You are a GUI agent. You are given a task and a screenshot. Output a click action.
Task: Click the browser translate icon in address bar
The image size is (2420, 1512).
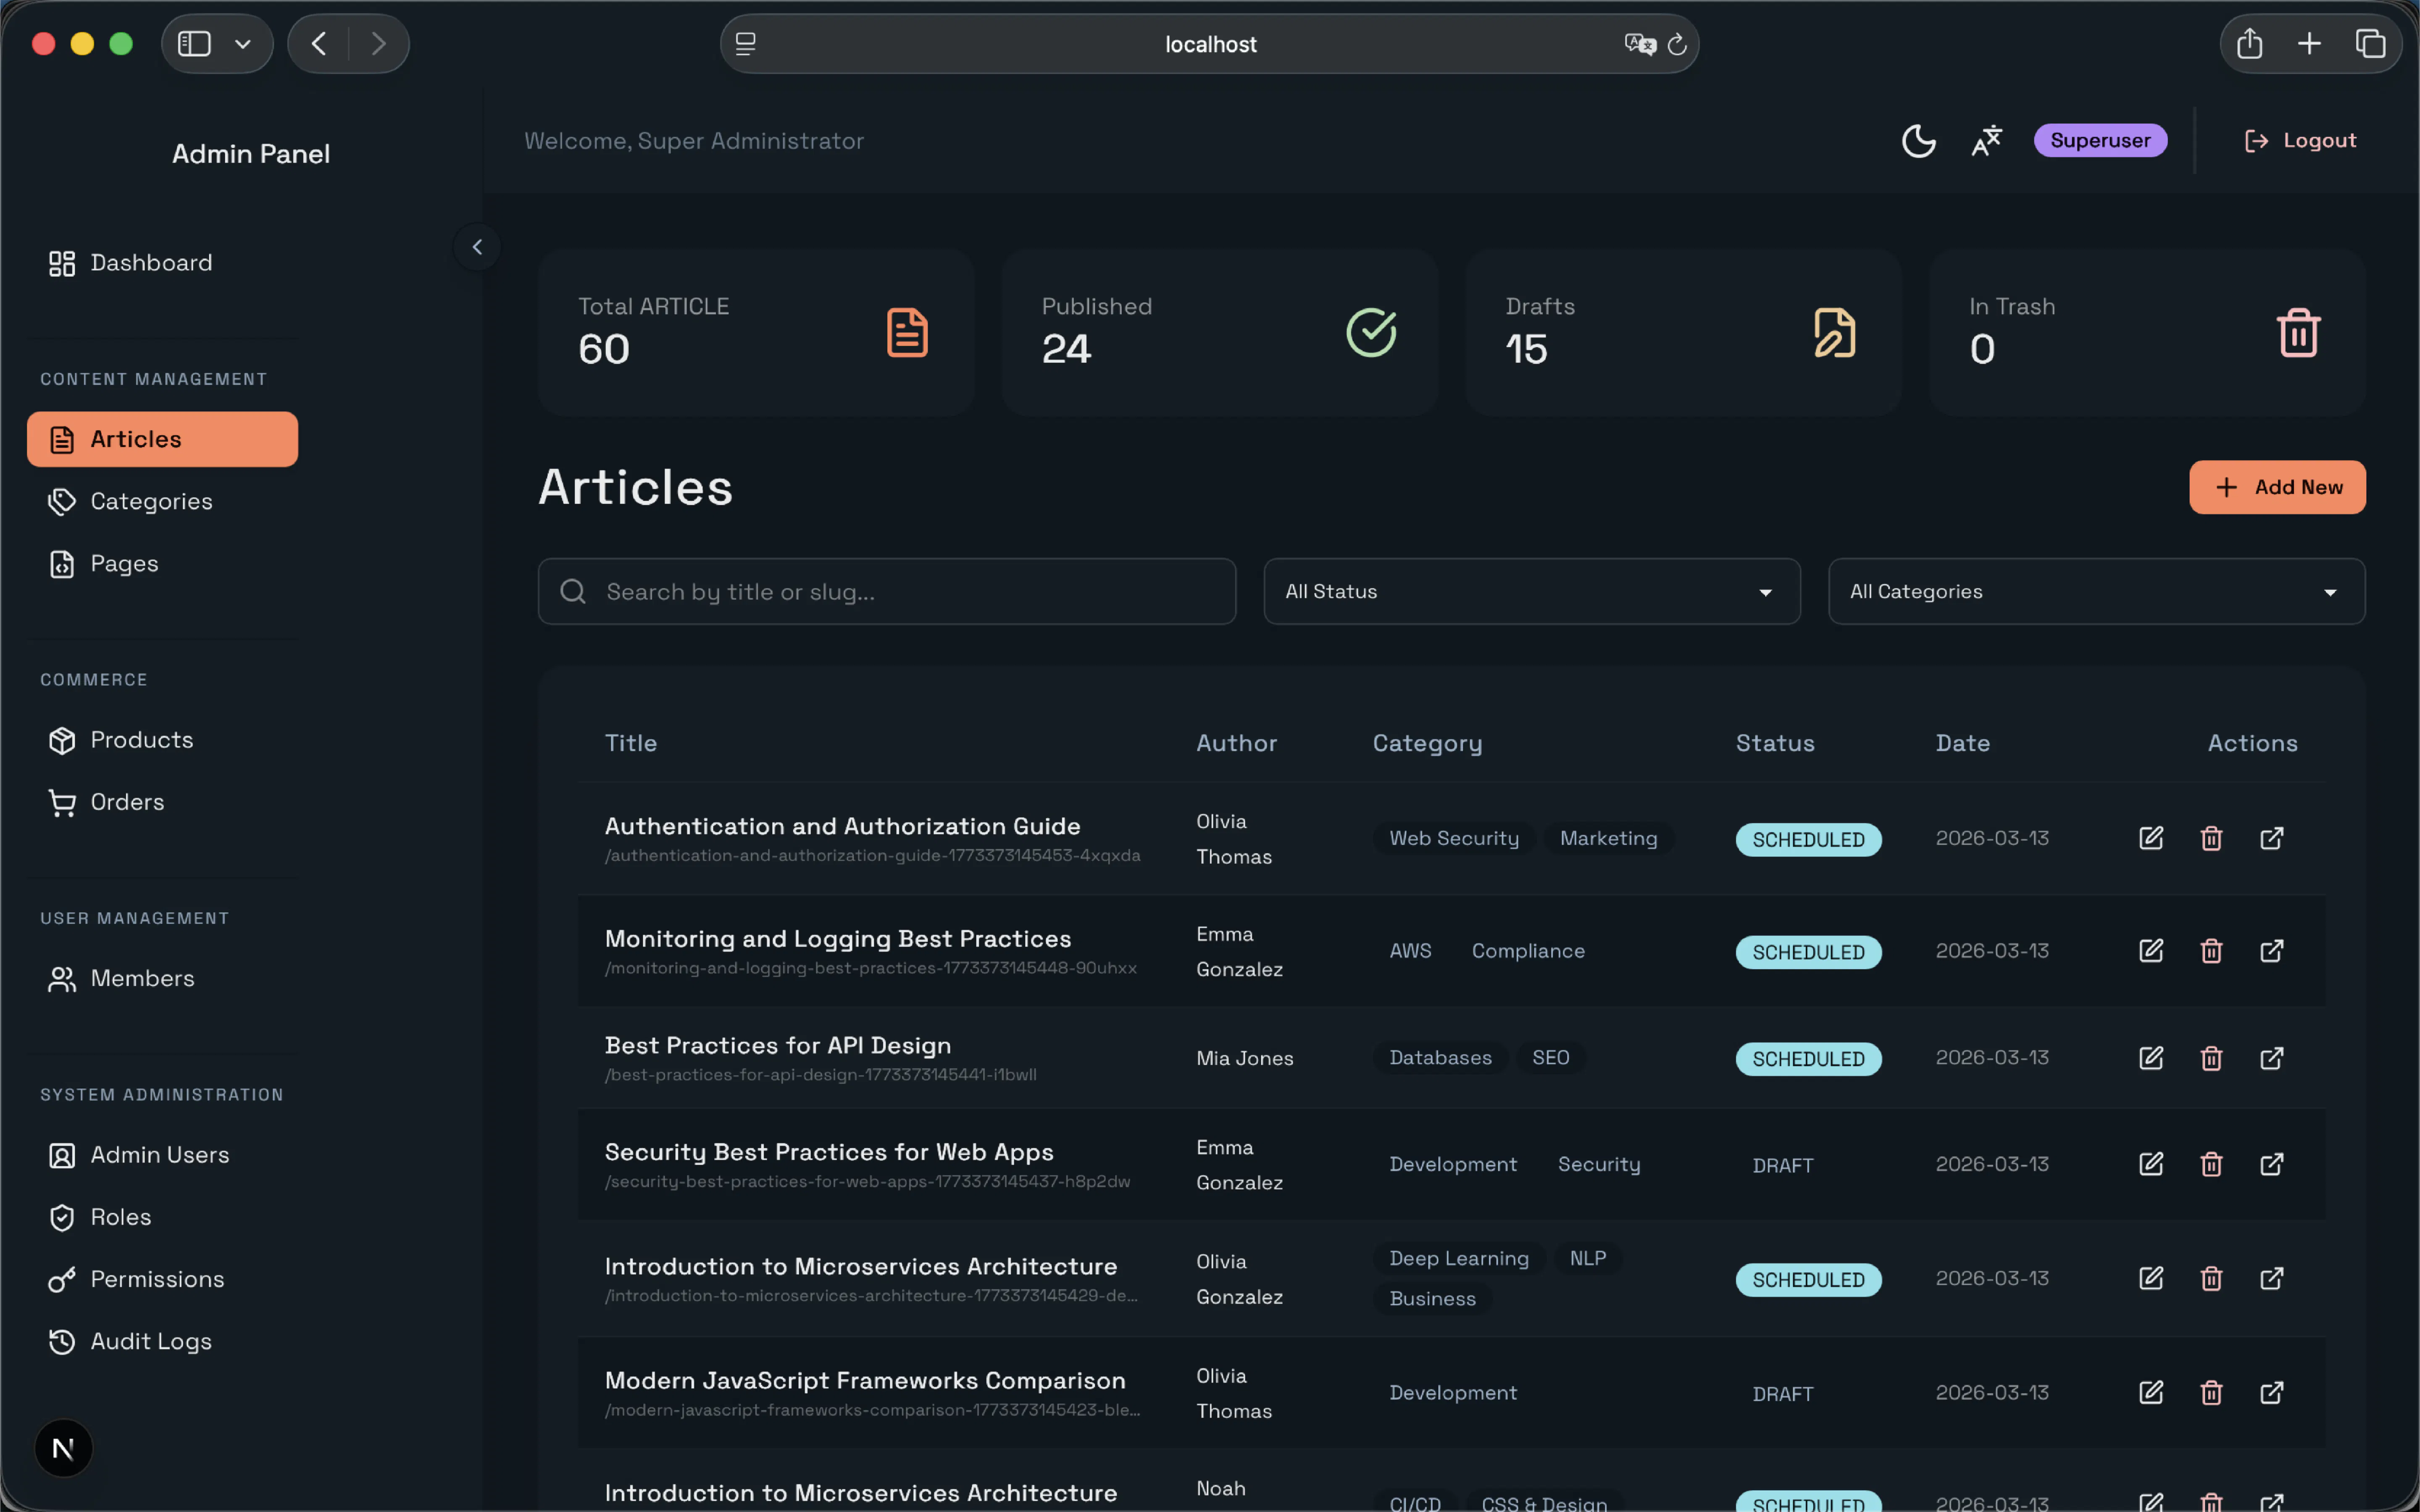tap(1640, 44)
